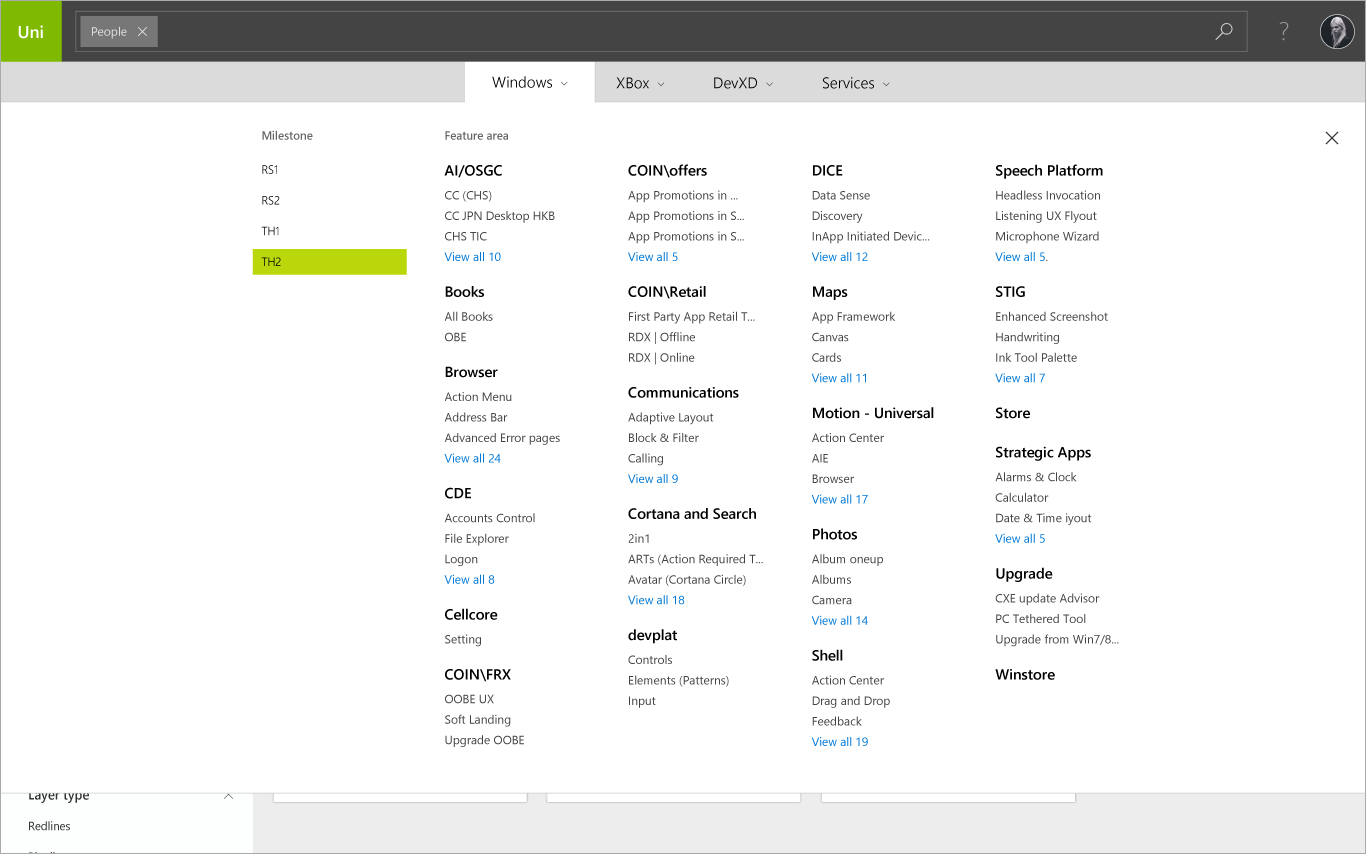This screenshot has height=854, width=1366.
Task: Click View all 18 under Cortana and Search
Action: (657, 600)
